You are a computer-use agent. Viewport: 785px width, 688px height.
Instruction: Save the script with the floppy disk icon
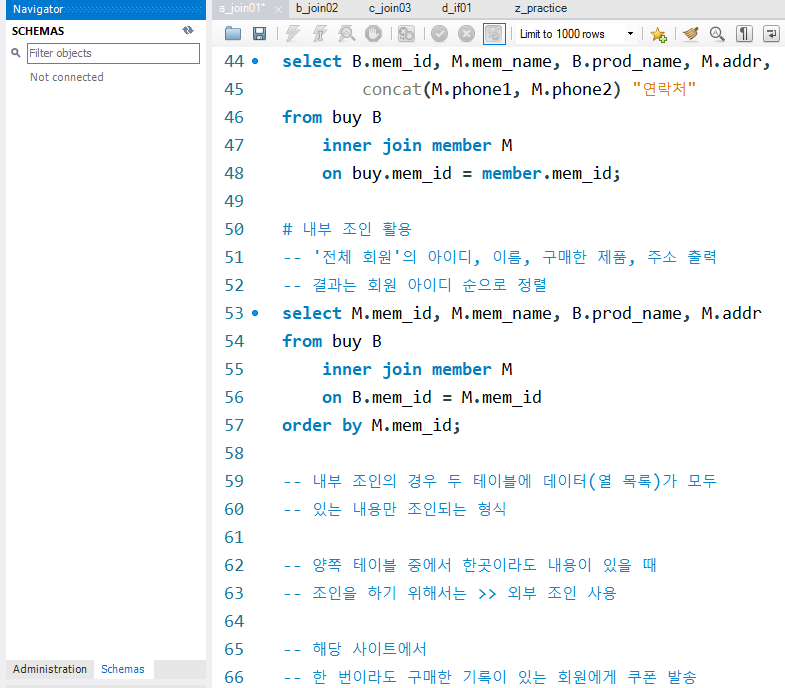pyautogui.click(x=259, y=34)
